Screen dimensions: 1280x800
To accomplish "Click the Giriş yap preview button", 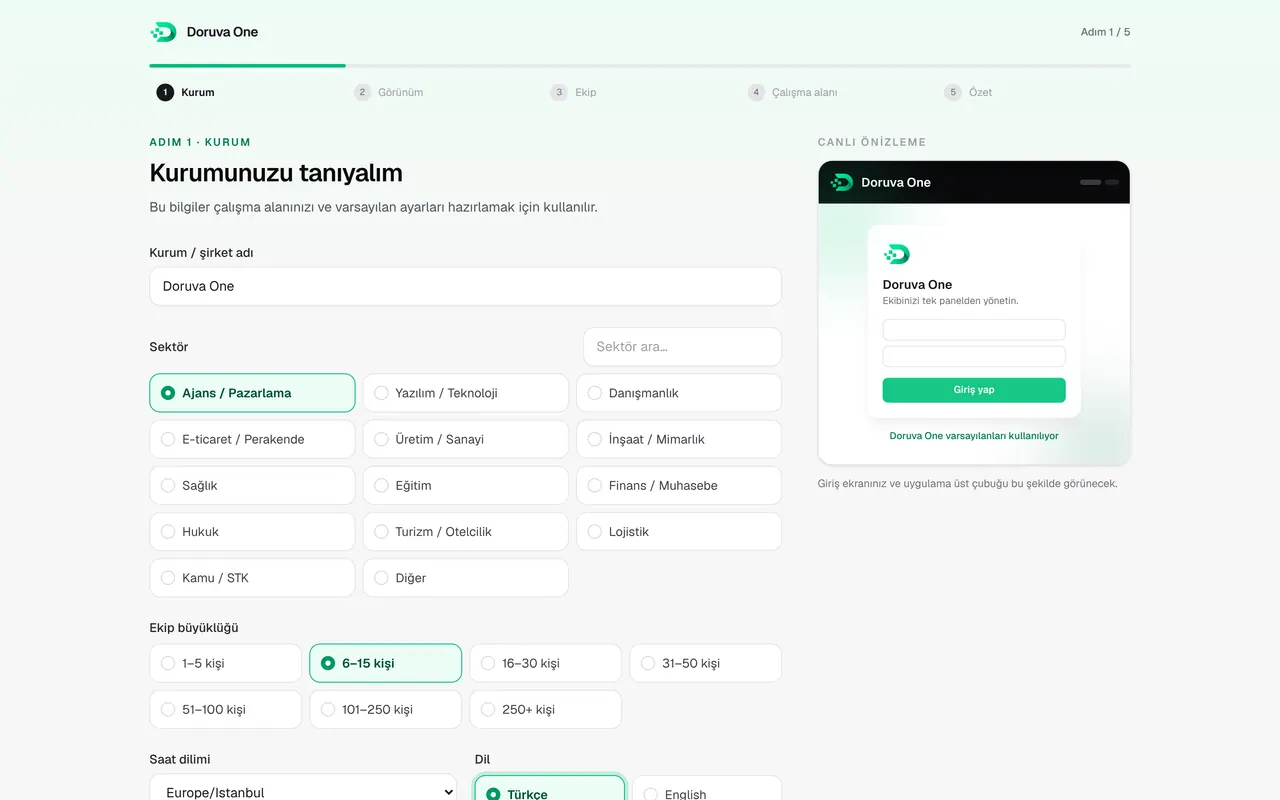I will tap(974, 390).
